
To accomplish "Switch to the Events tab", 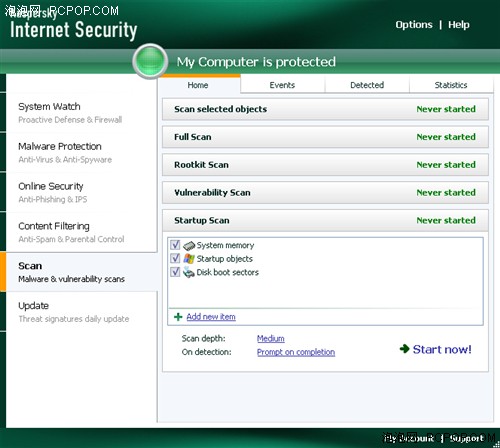I will pyautogui.click(x=282, y=85).
